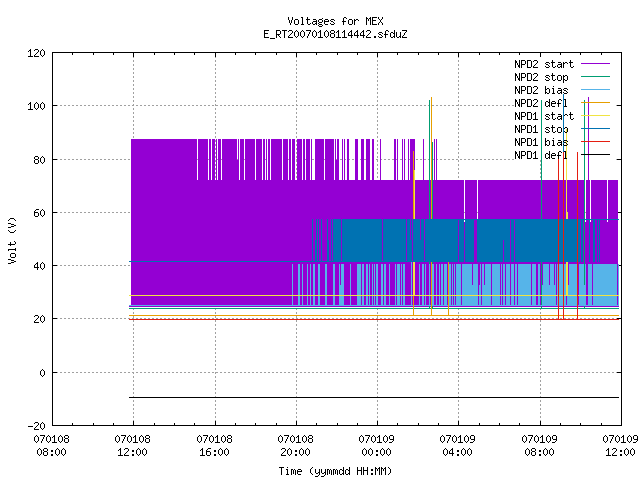This screenshot has height=480, width=640.
Task: Click the y-axis tick value 120
Action: pyautogui.click(x=36, y=53)
